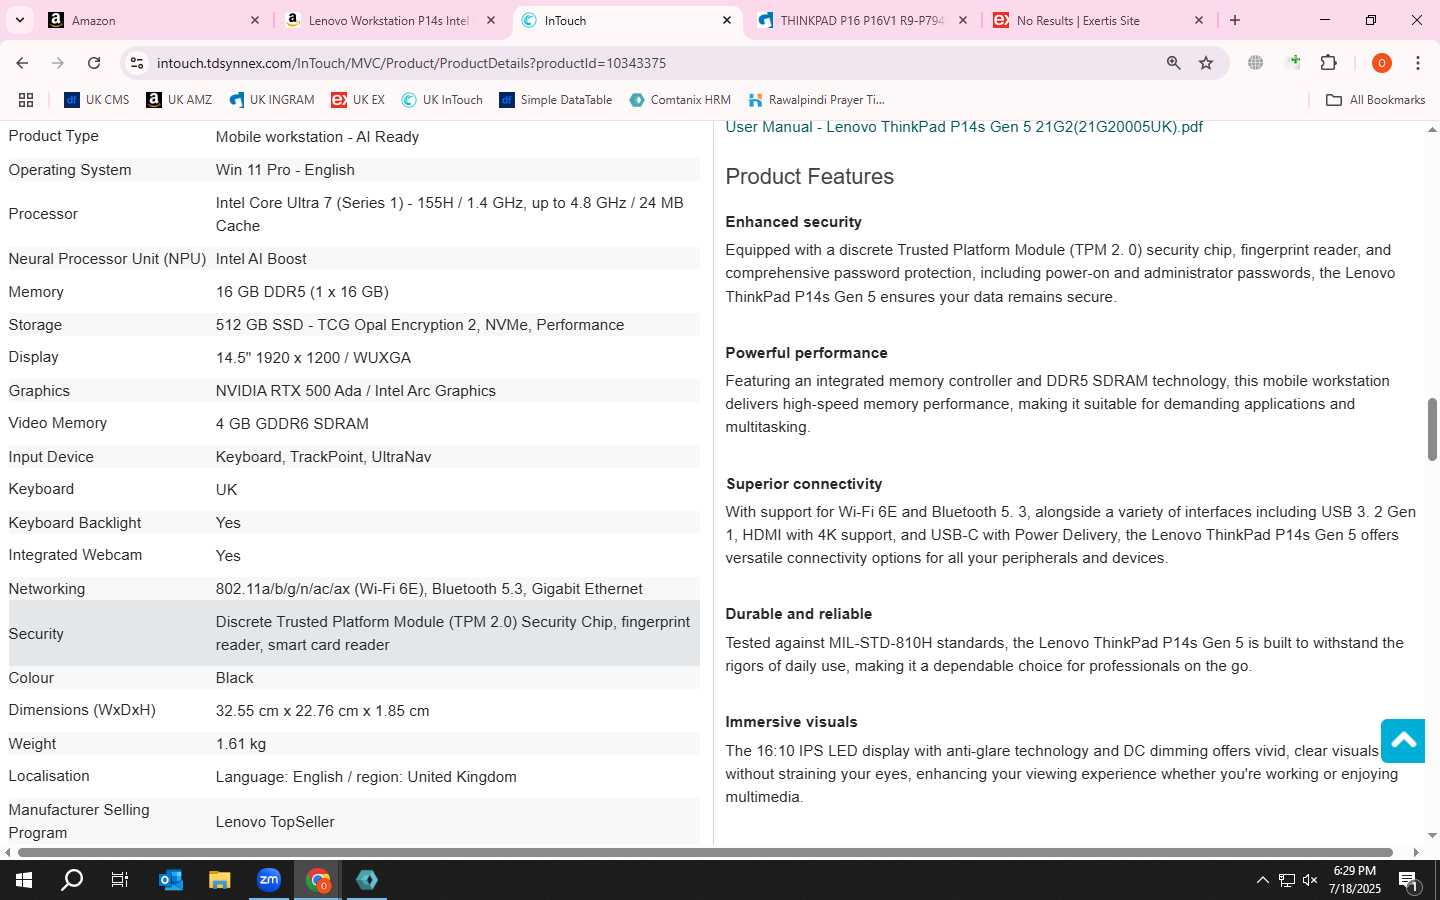The width and height of the screenshot is (1440, 900).
Task: Switch to the Amazon tab
Action: click(x=153, y=20)
